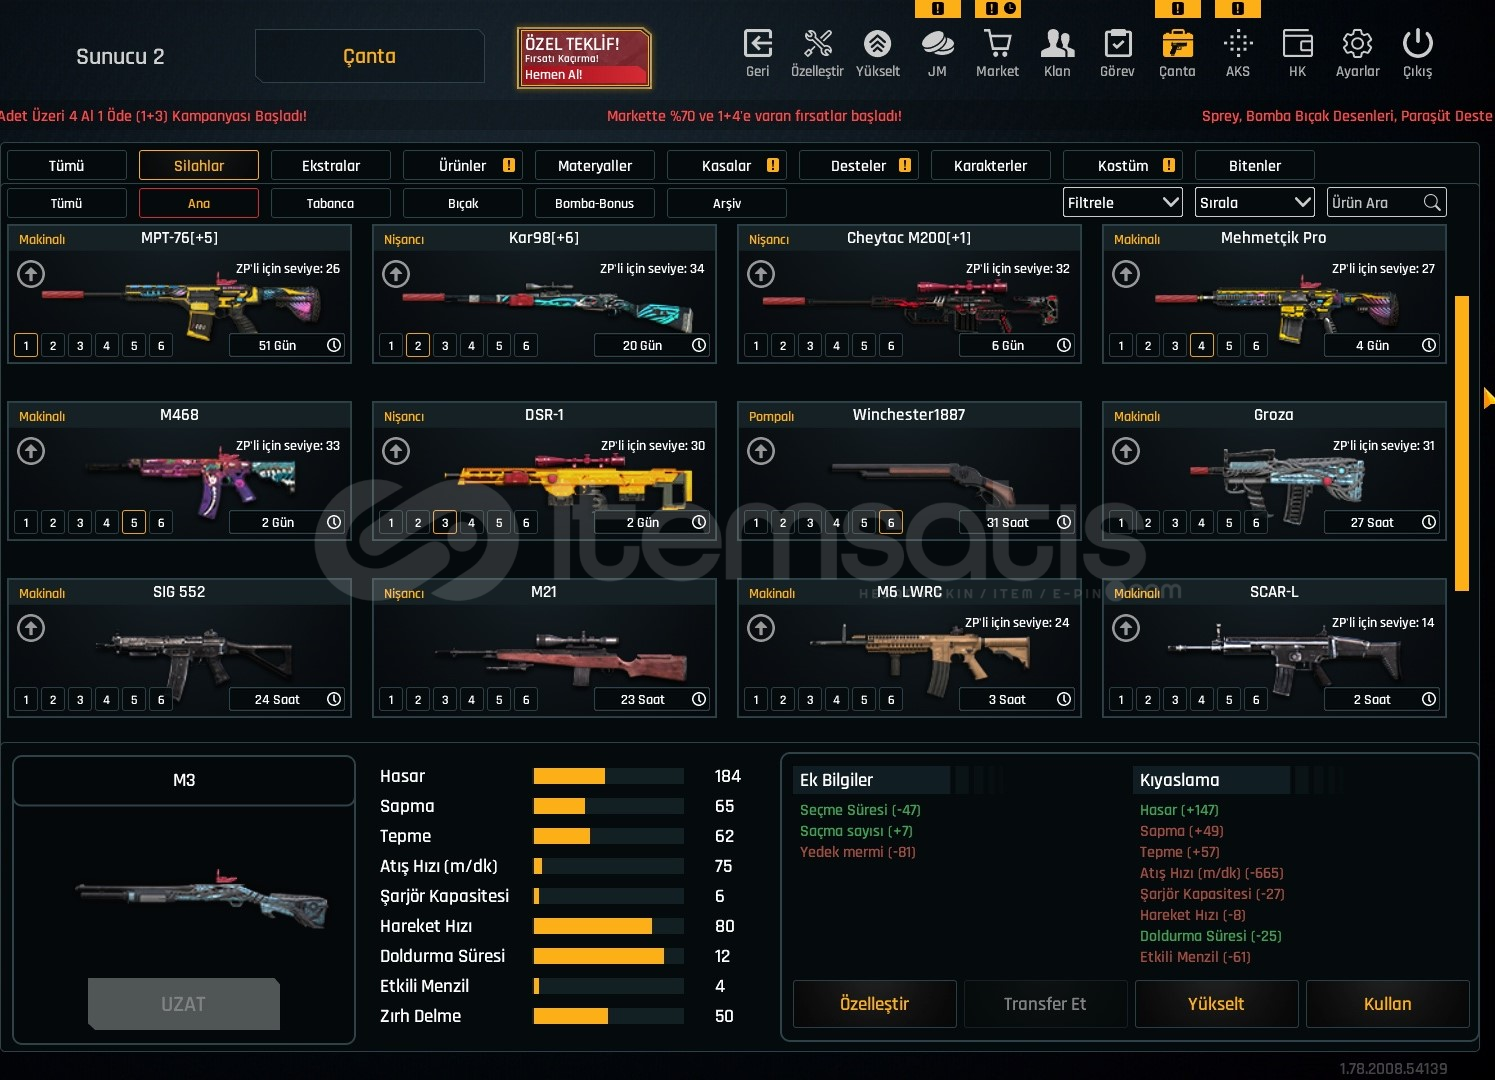The height and width of the screenshot is (1080, 1495).
Task: Click the upgrade arrow on Mehmetçik Pro
Action: (x=1126, y=274)
